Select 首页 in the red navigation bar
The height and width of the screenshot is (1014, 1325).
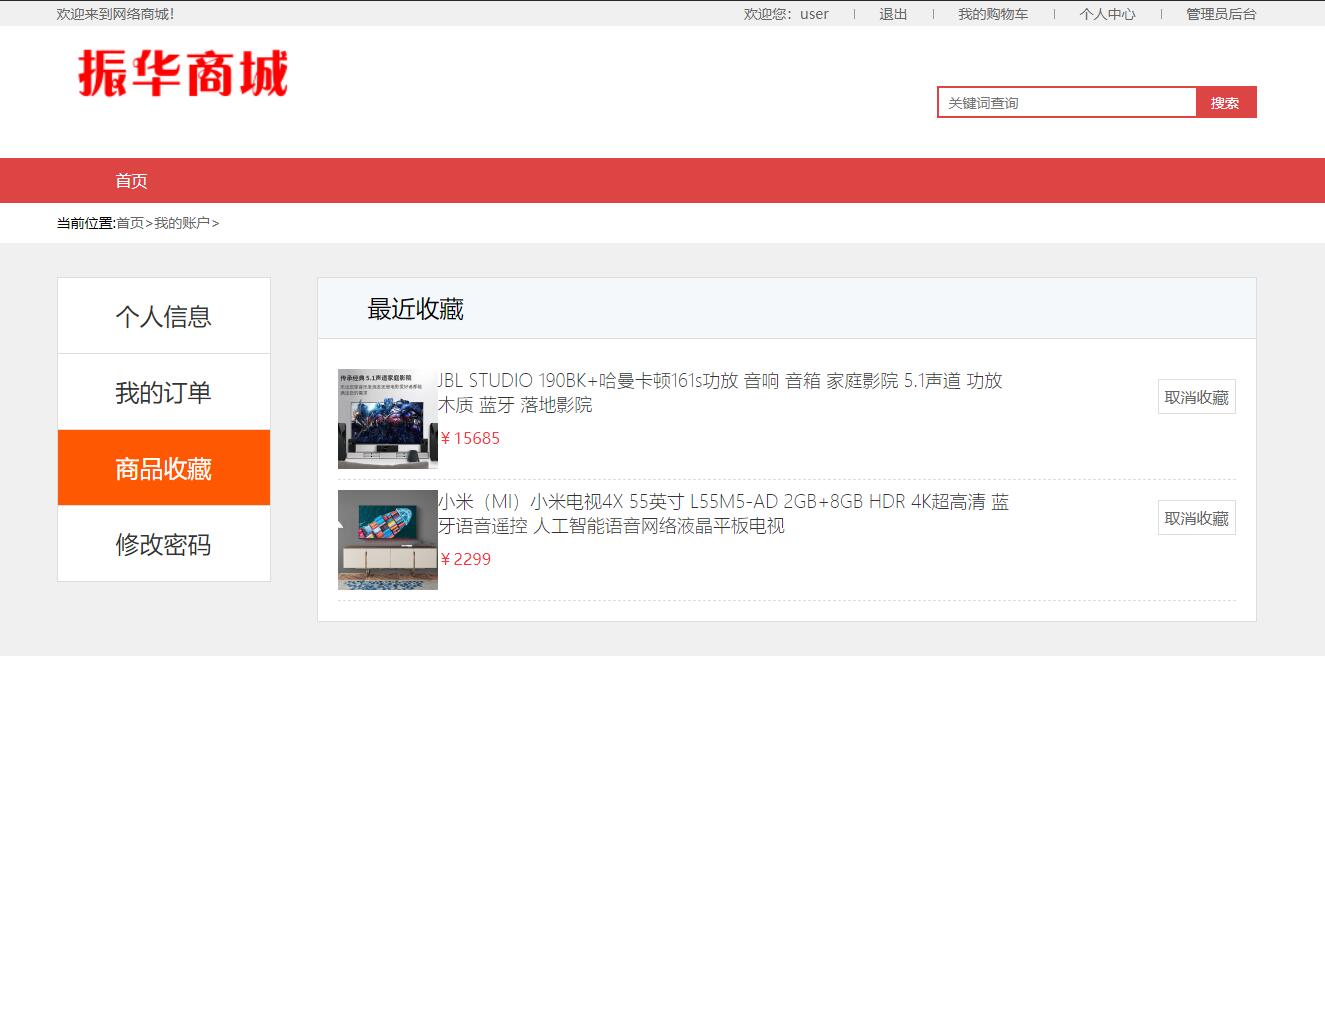click(131, 180)
